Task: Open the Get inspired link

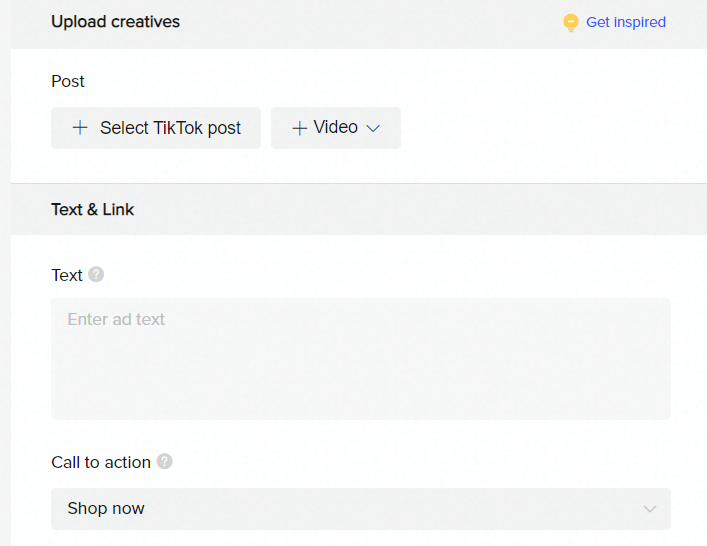Action: (625, 22)
